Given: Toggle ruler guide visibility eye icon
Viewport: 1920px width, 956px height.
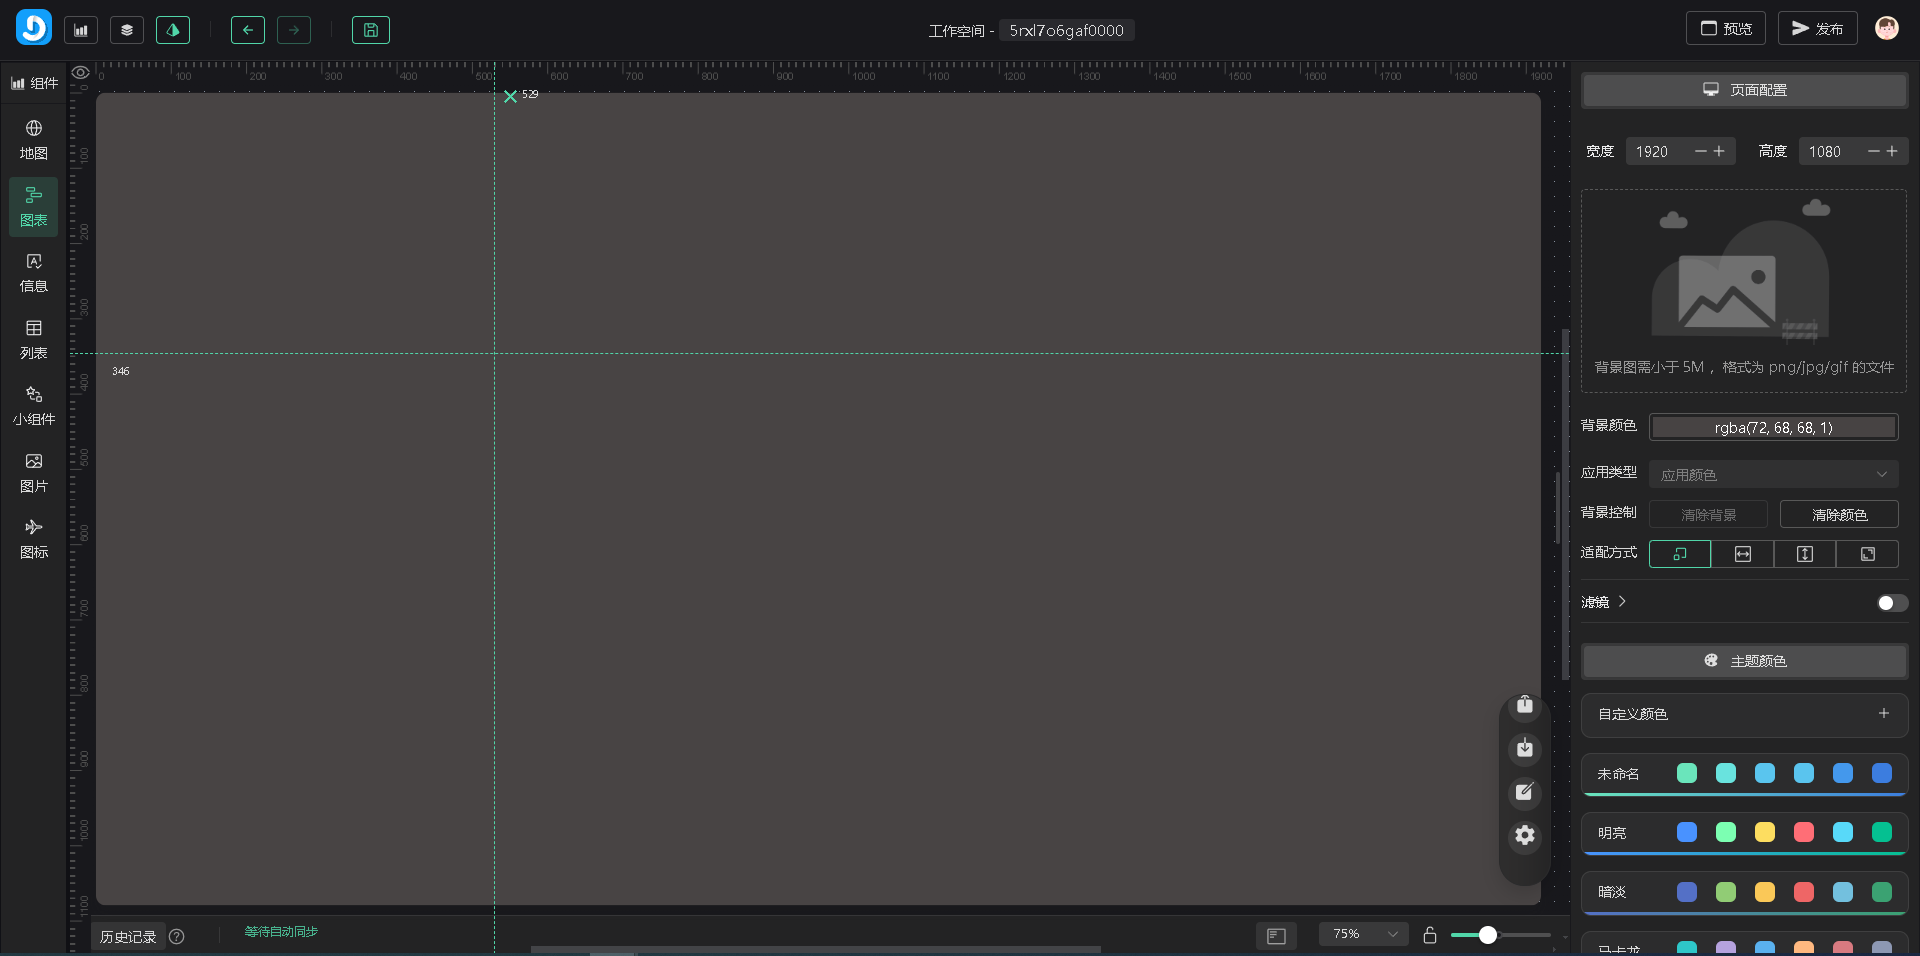Looking at the screenshot, I should (81, 73).
